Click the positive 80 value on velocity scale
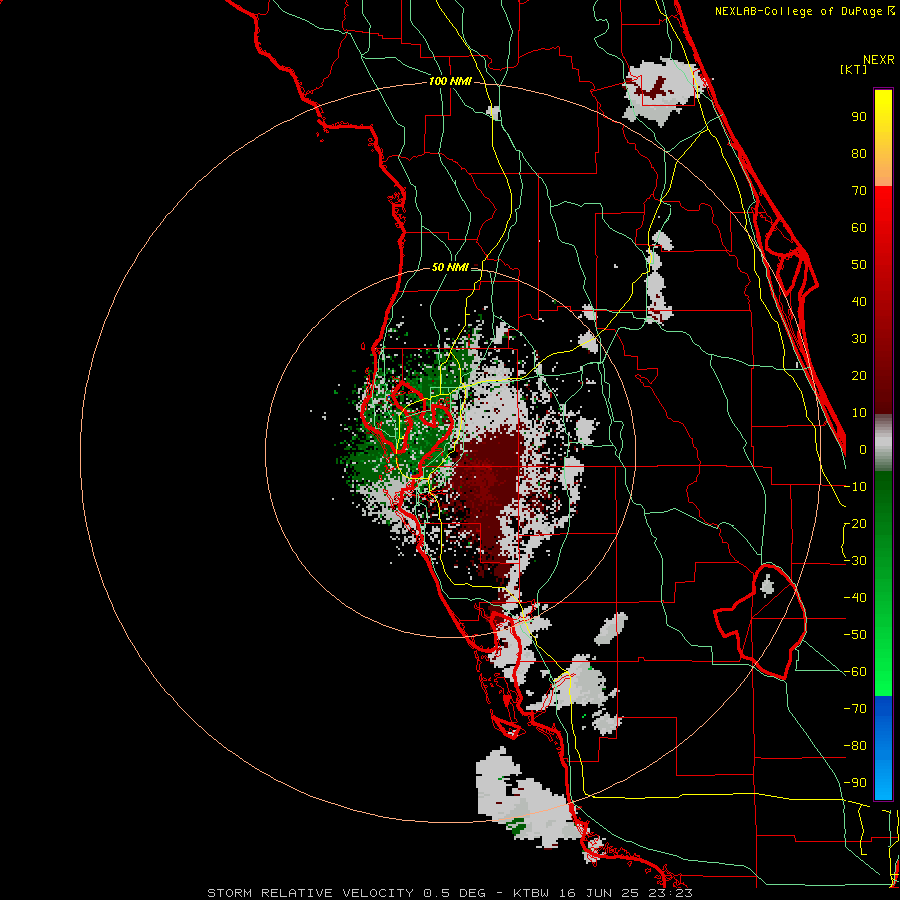 click(x=859, y=154)
